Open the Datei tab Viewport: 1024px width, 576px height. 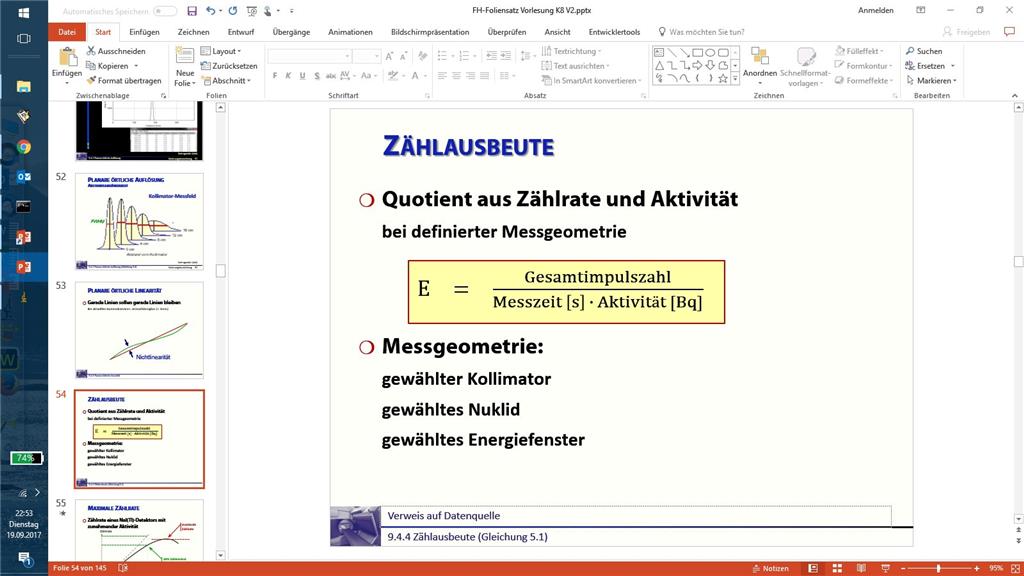67,31
